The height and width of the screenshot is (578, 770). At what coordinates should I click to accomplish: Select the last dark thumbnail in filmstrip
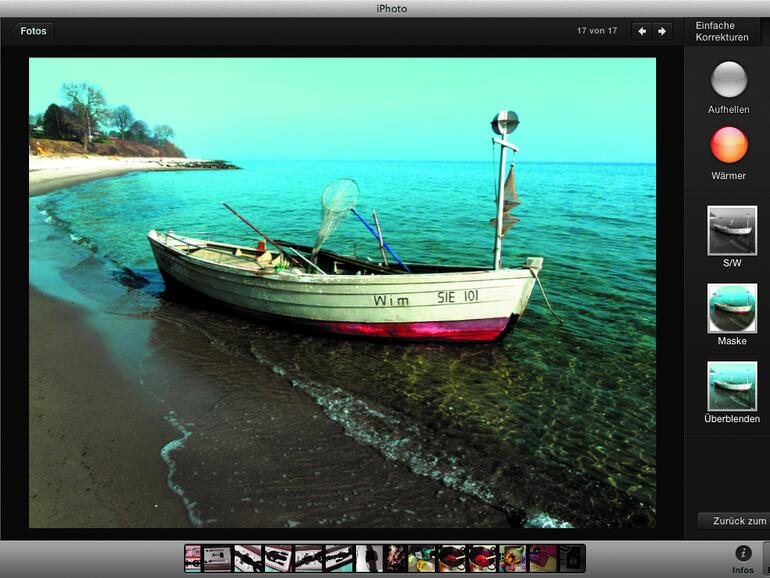572,558
